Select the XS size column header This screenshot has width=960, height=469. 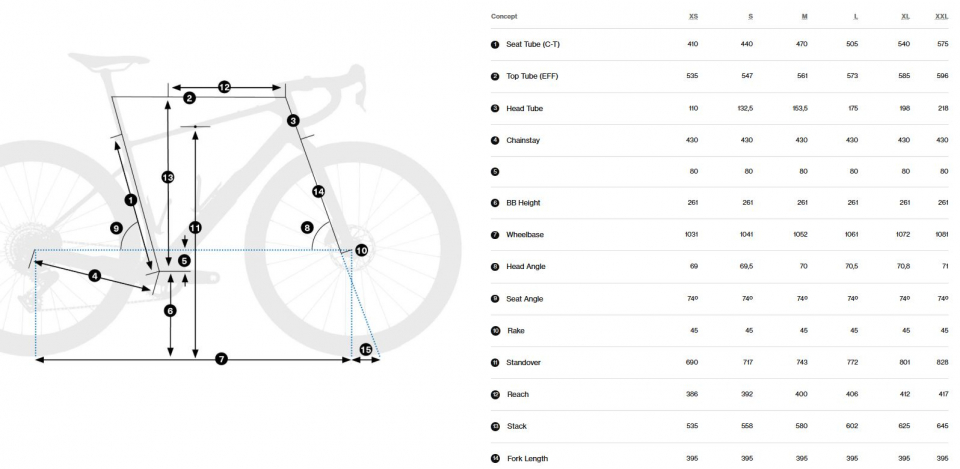click(x=693, y=17)
